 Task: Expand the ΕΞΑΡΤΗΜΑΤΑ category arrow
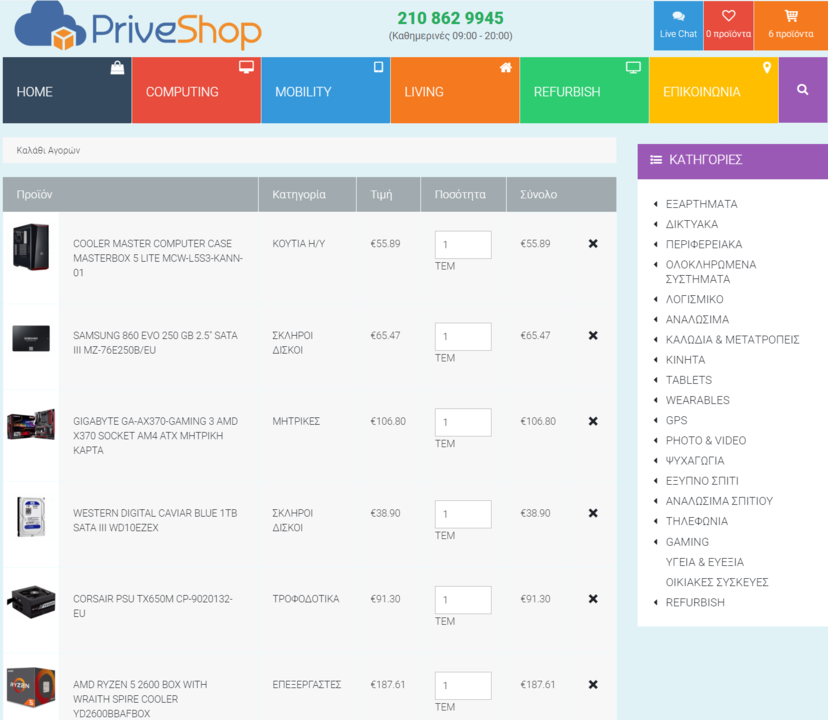pyautogui.click(x=655, y=204)
